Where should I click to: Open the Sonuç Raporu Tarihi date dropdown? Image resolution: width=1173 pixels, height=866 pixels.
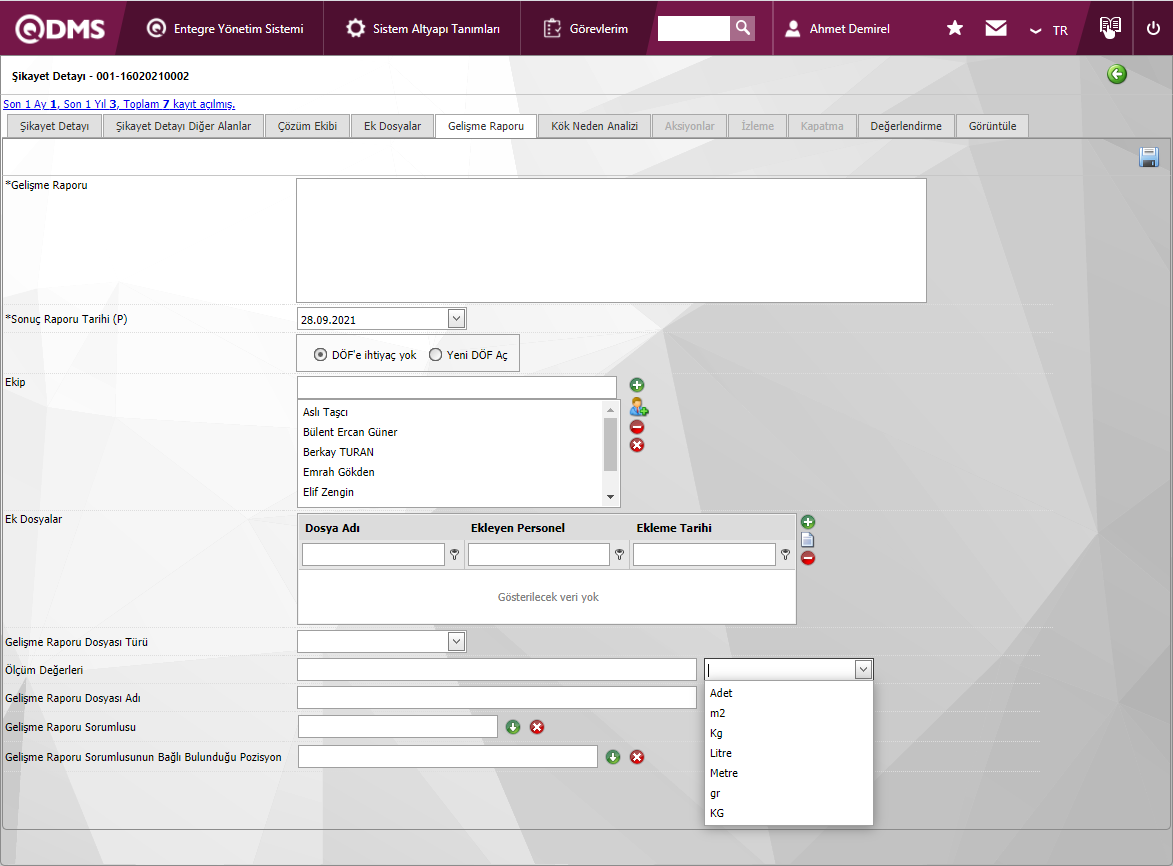click(x=456, y=319)
